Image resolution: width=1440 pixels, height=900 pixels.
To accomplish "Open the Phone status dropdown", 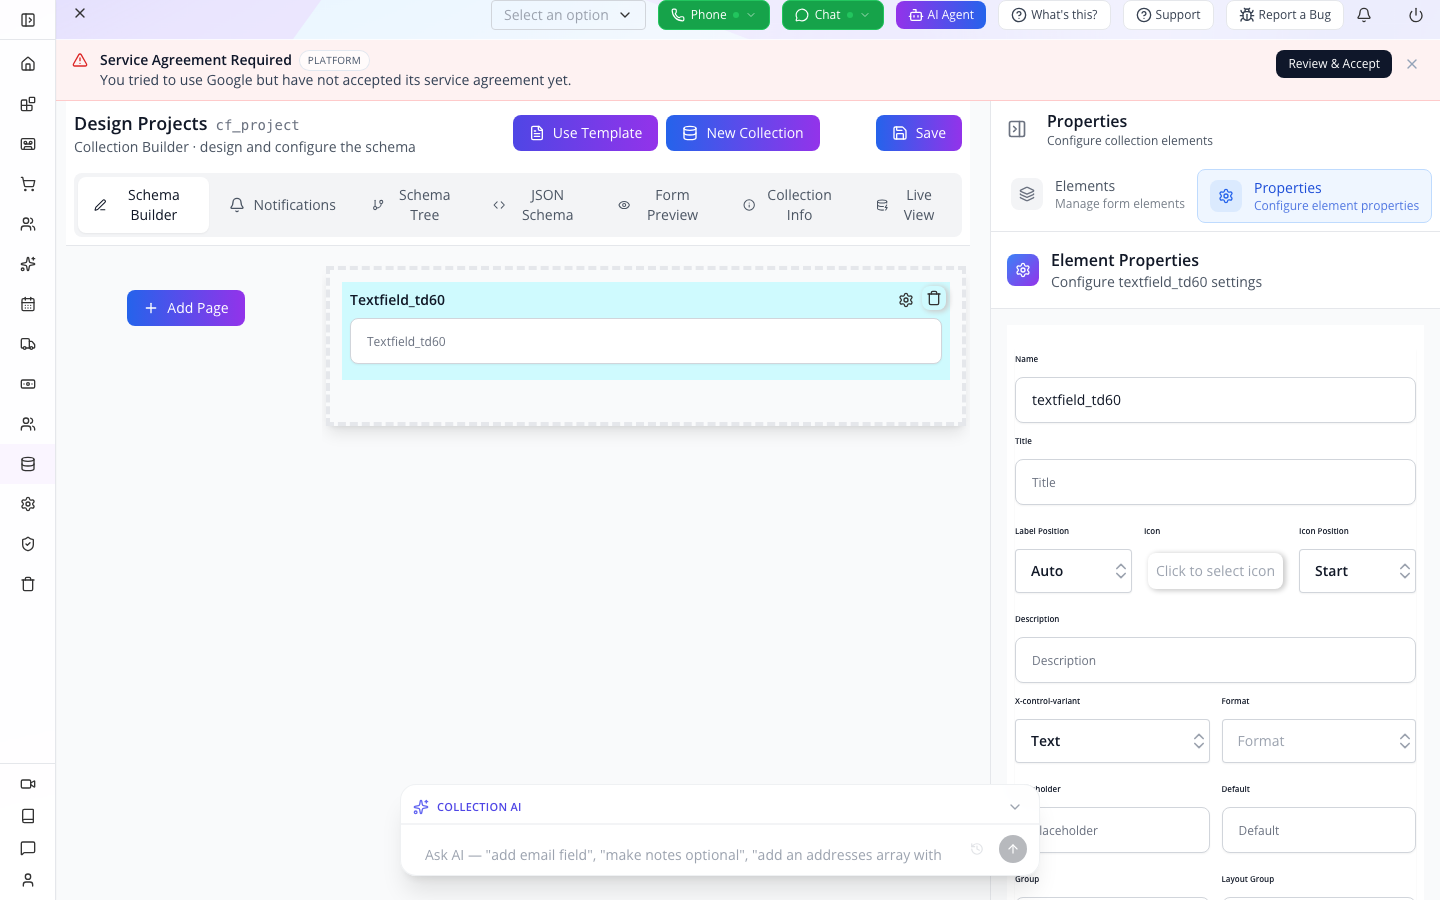I will point(714,15).
